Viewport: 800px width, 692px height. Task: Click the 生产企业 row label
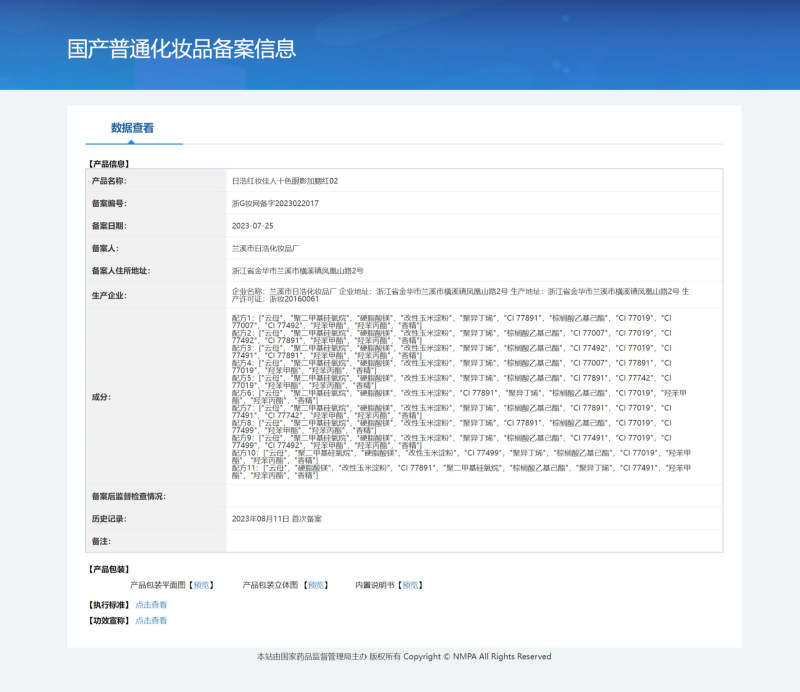[x=109, y=295]
